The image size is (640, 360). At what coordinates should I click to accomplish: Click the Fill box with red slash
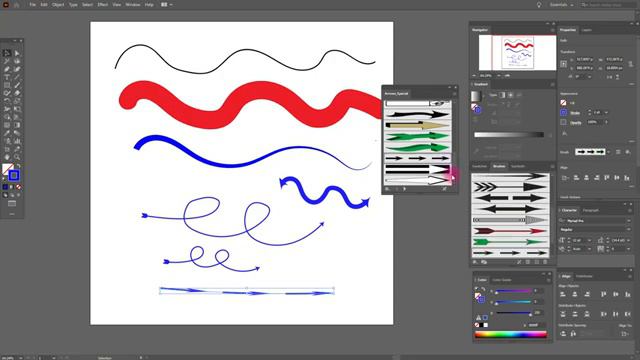(x=7, y=169)
